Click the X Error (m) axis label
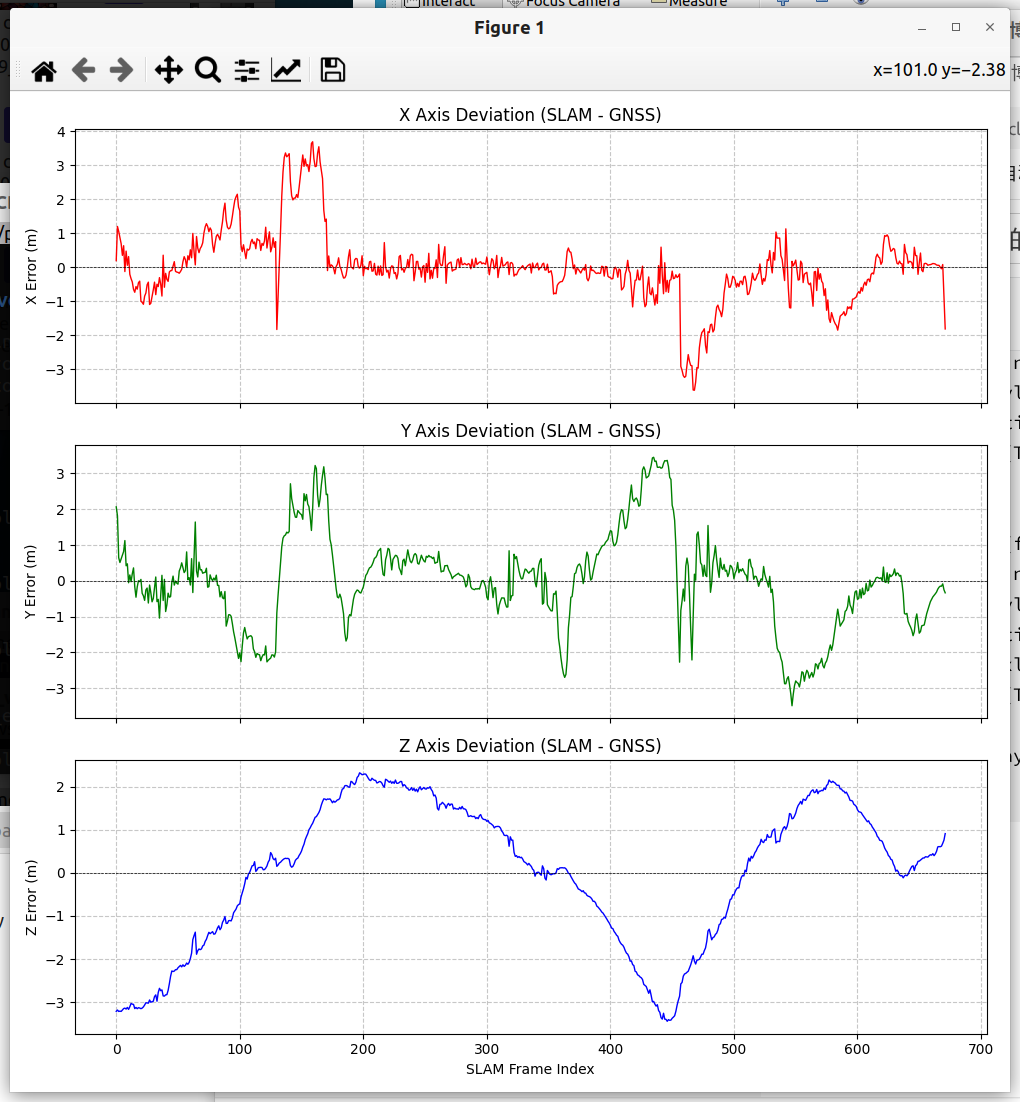This screenshot has width=1020, height=1102. (x=31, y=267)
